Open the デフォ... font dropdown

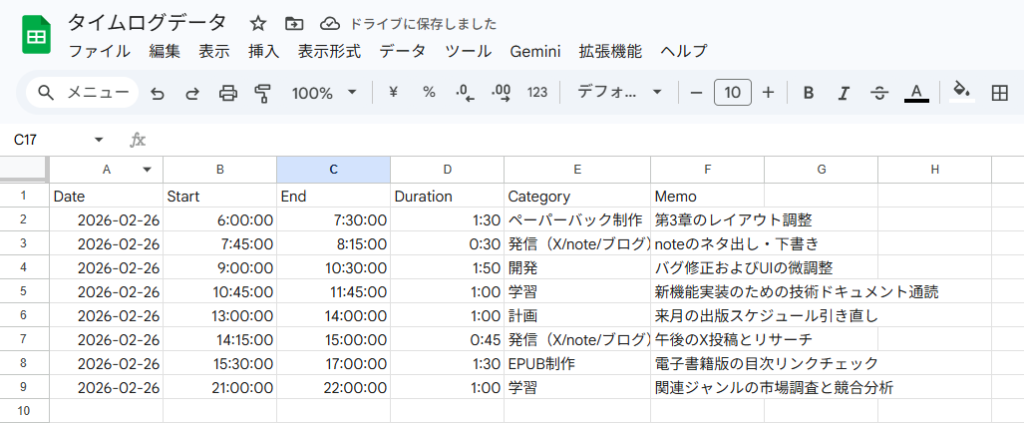[x=620, y=93]
